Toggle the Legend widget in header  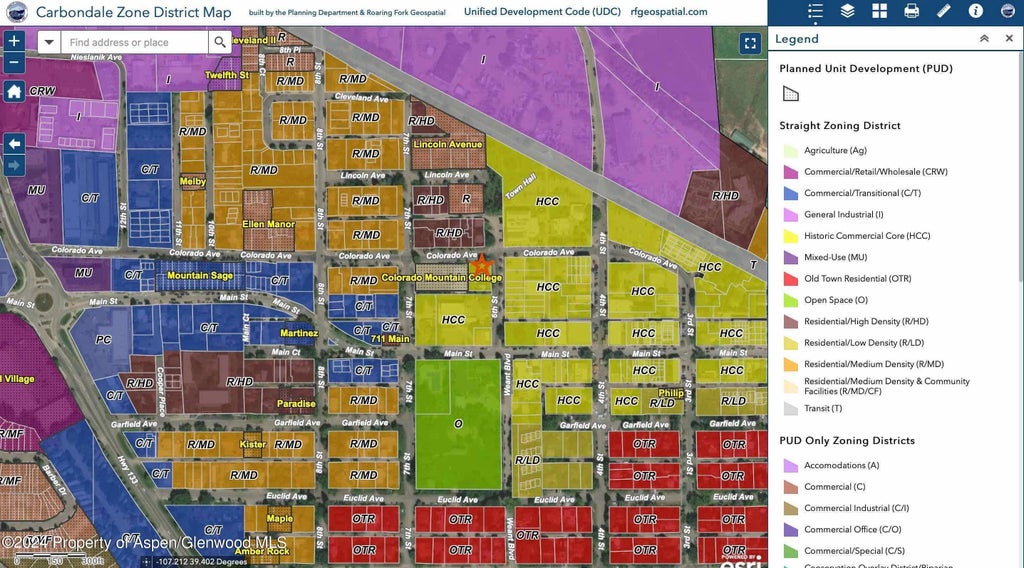[x=815, y=11]
